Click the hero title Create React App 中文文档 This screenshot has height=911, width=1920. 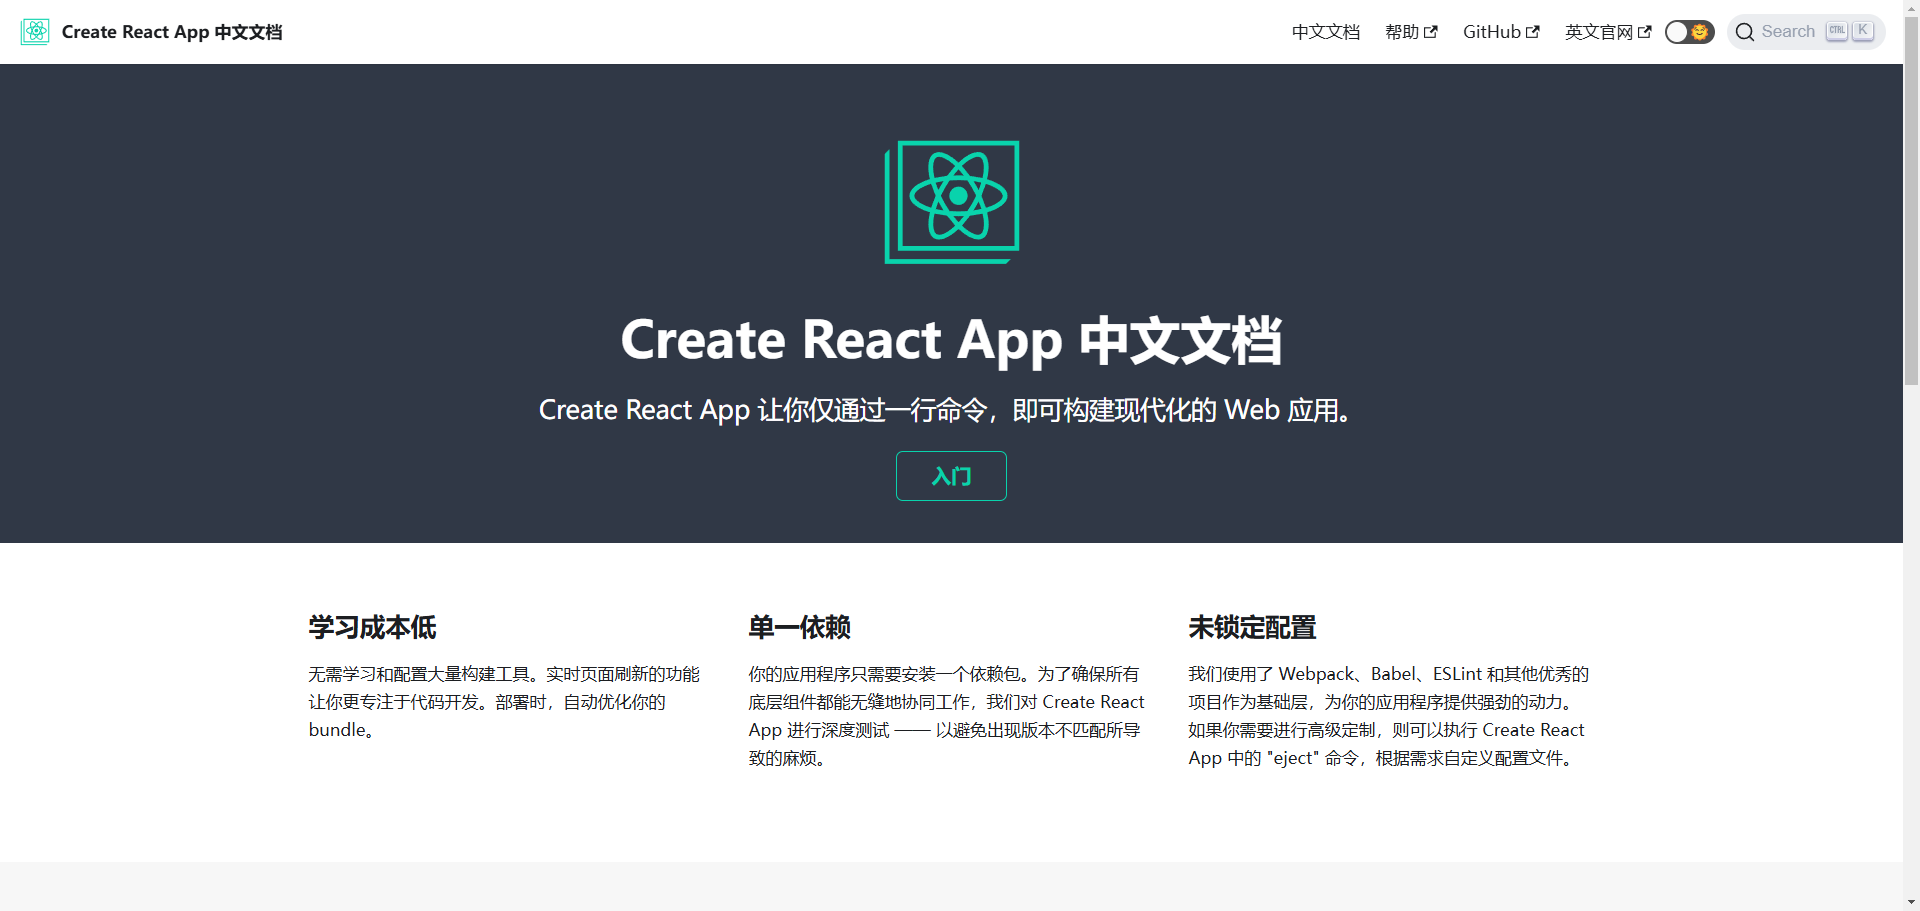(951, 340)
